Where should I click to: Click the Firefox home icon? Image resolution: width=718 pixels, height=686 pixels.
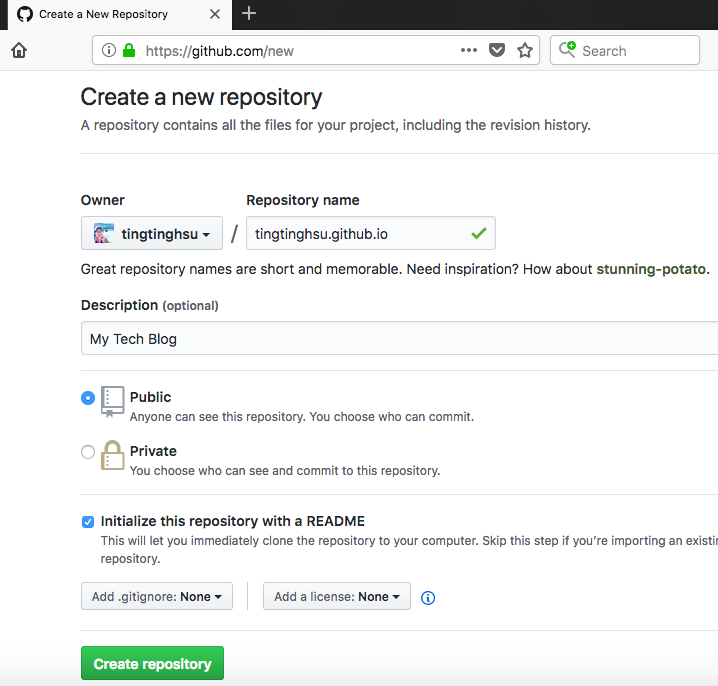[19, 50]
